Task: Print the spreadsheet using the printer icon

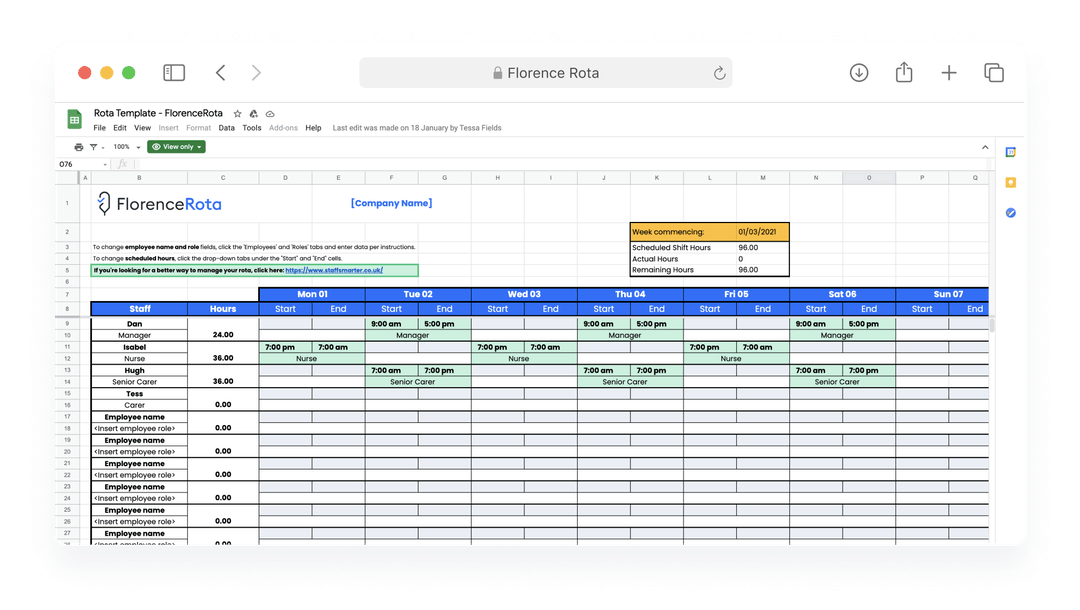Action: tap(78, 146)
